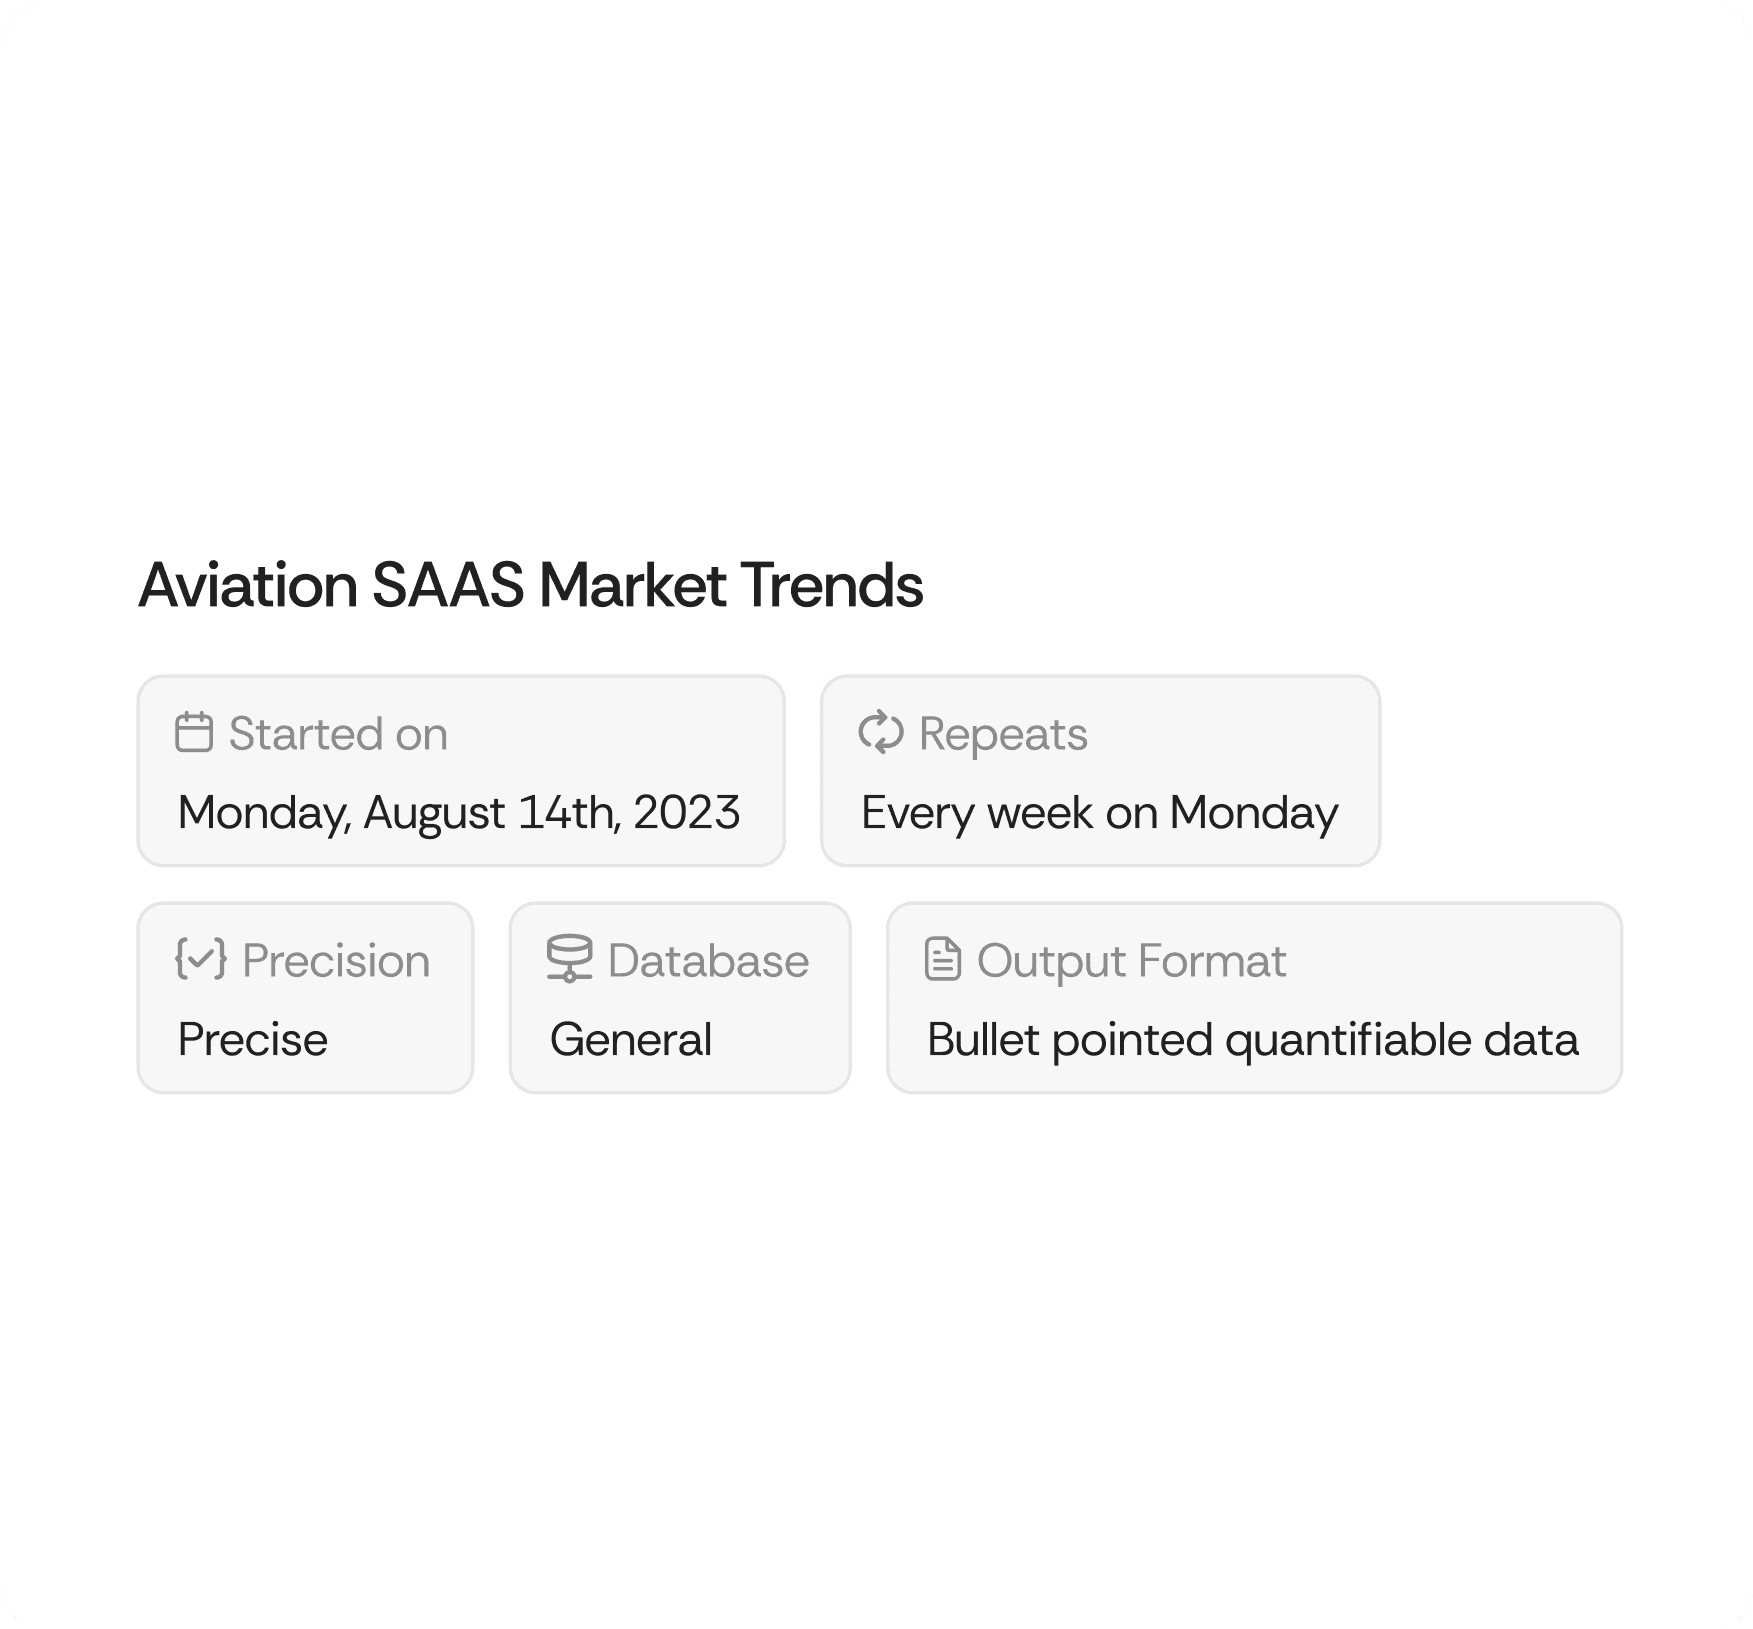
Task: Click the Aviation SAAS Market Trends title
Action: (531, 585)
